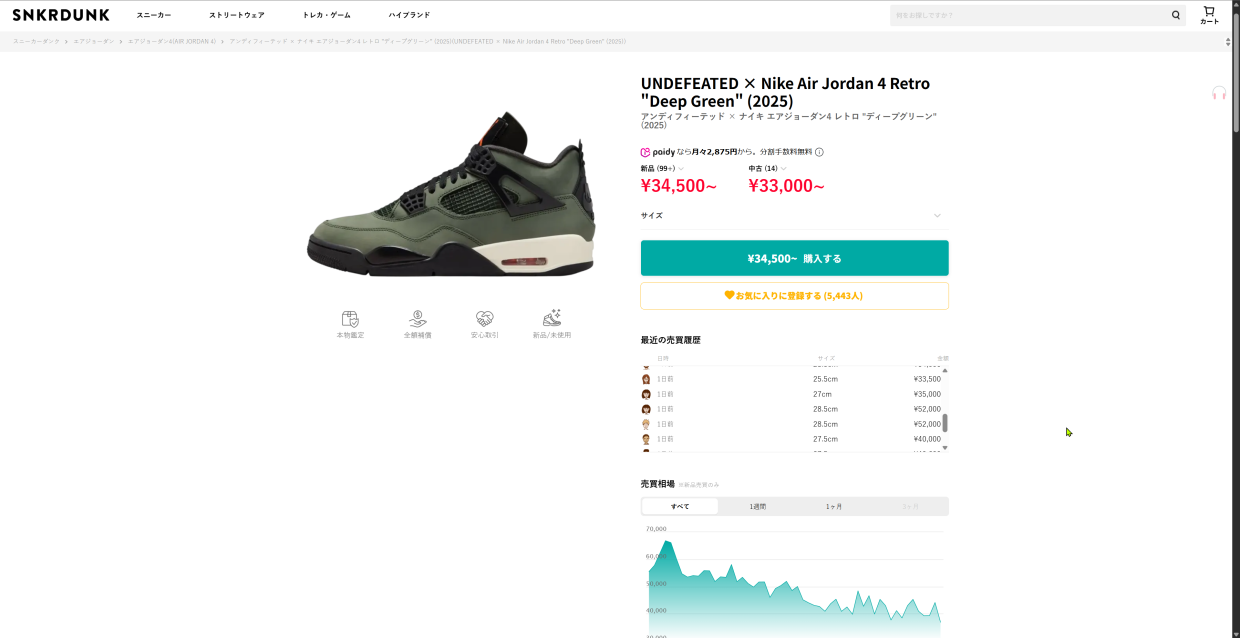Select the すべて chart range
Image resolution: width=1240 pixels, height=638 pixels.
680,507
